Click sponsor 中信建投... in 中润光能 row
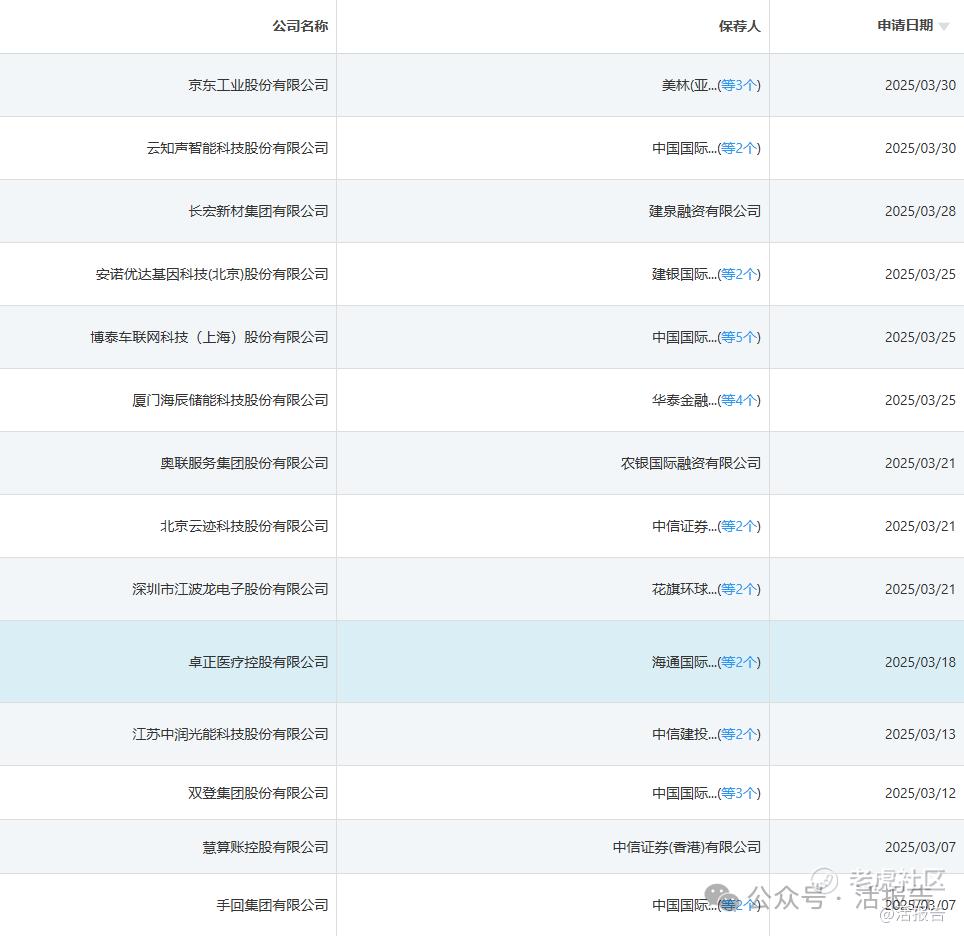 684,734
